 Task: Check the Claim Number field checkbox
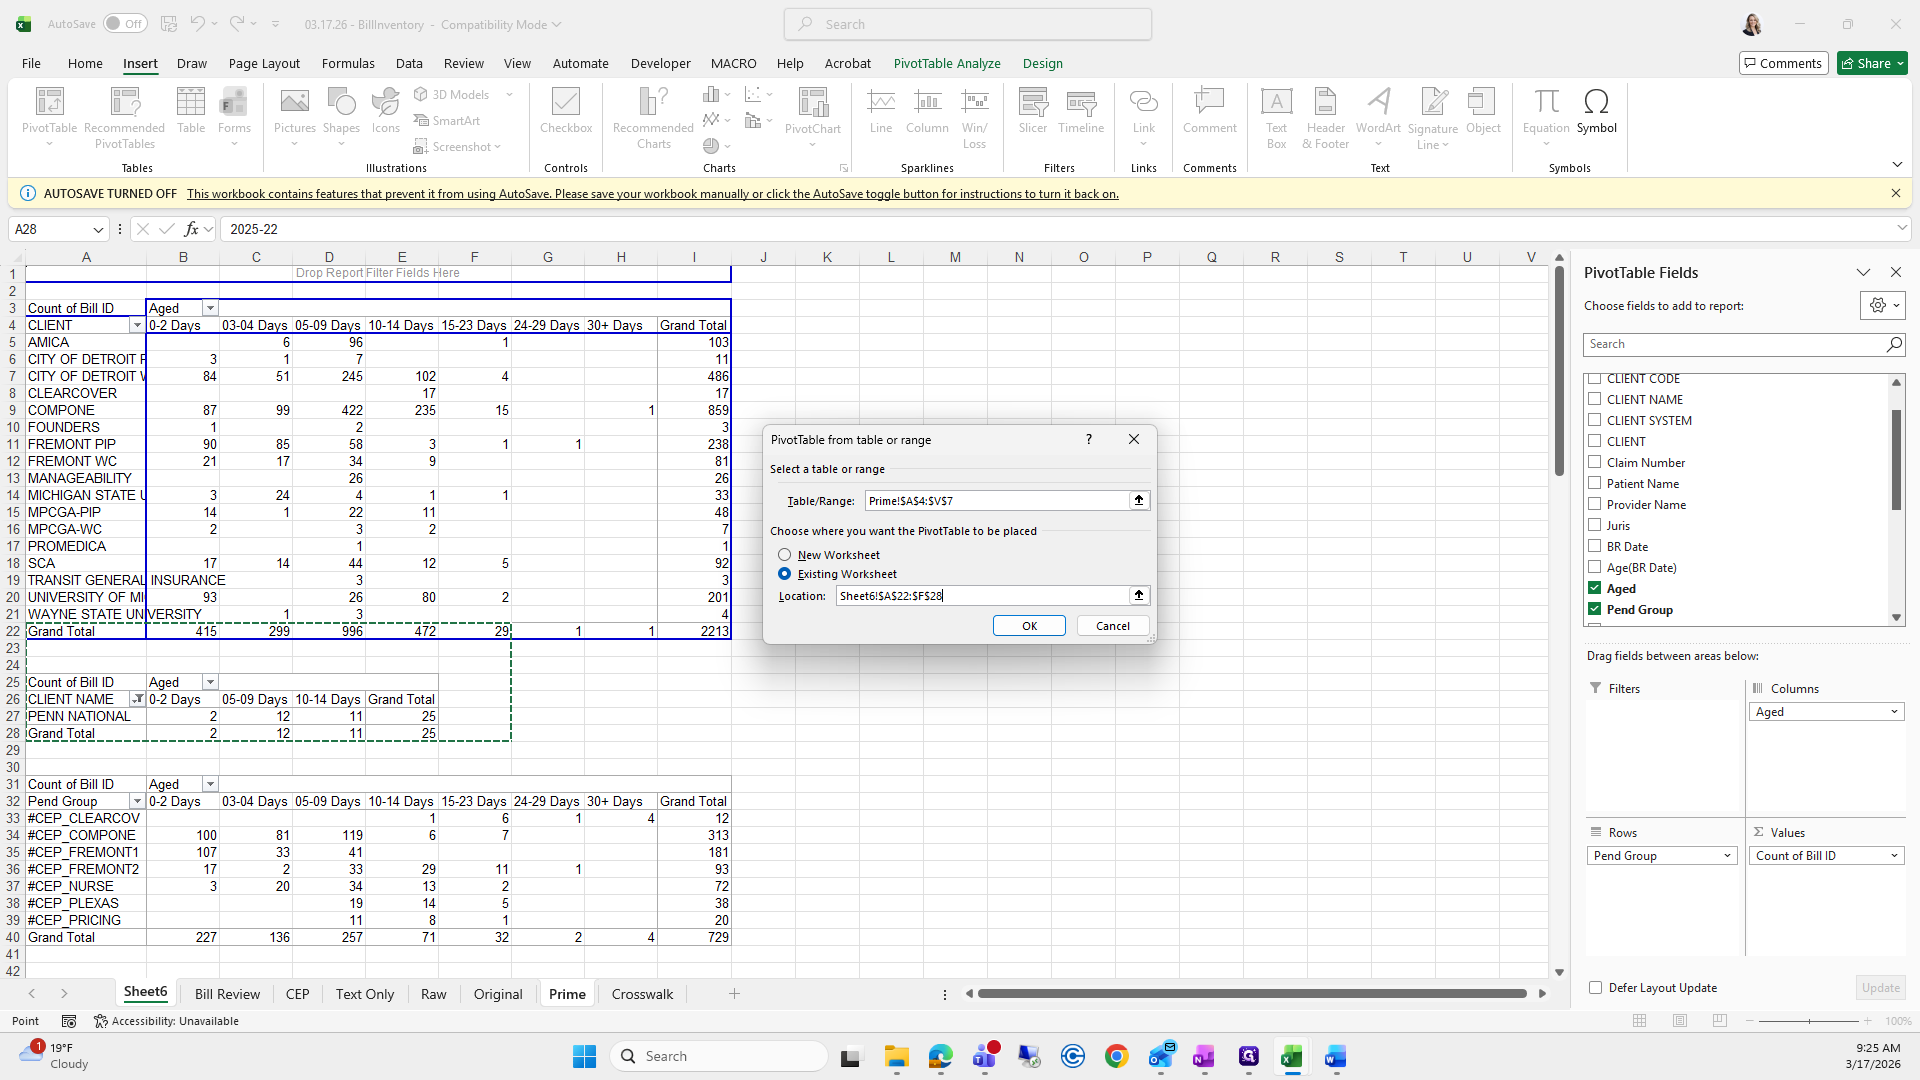pos(1595,462)
